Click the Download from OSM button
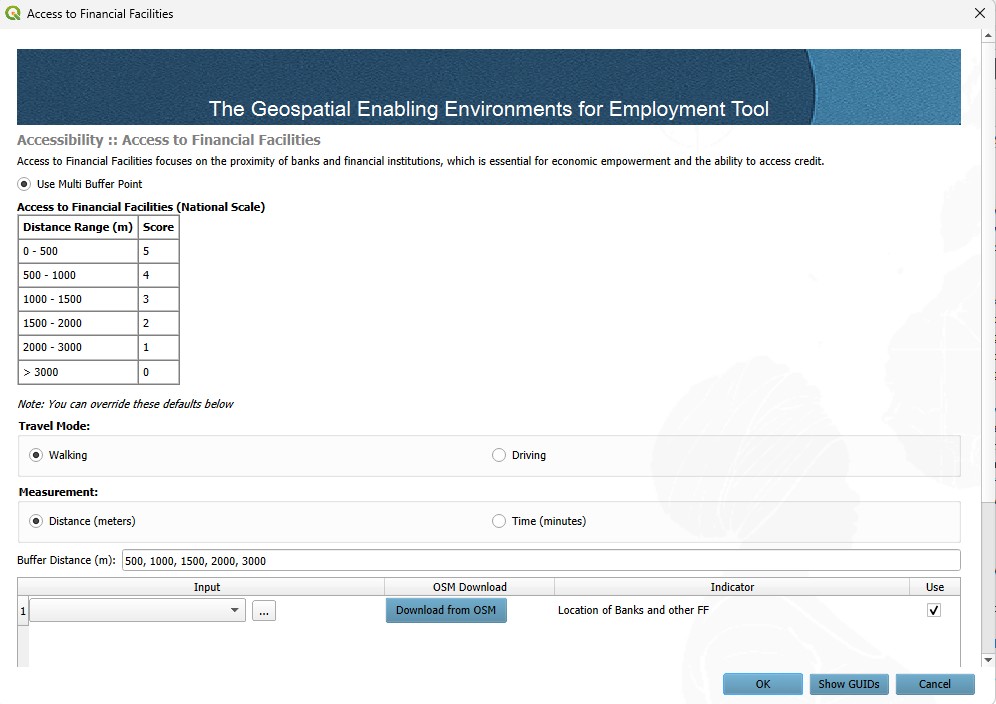Screen dimensions: 996x704 pyautogui.click(x=446, y=610)
